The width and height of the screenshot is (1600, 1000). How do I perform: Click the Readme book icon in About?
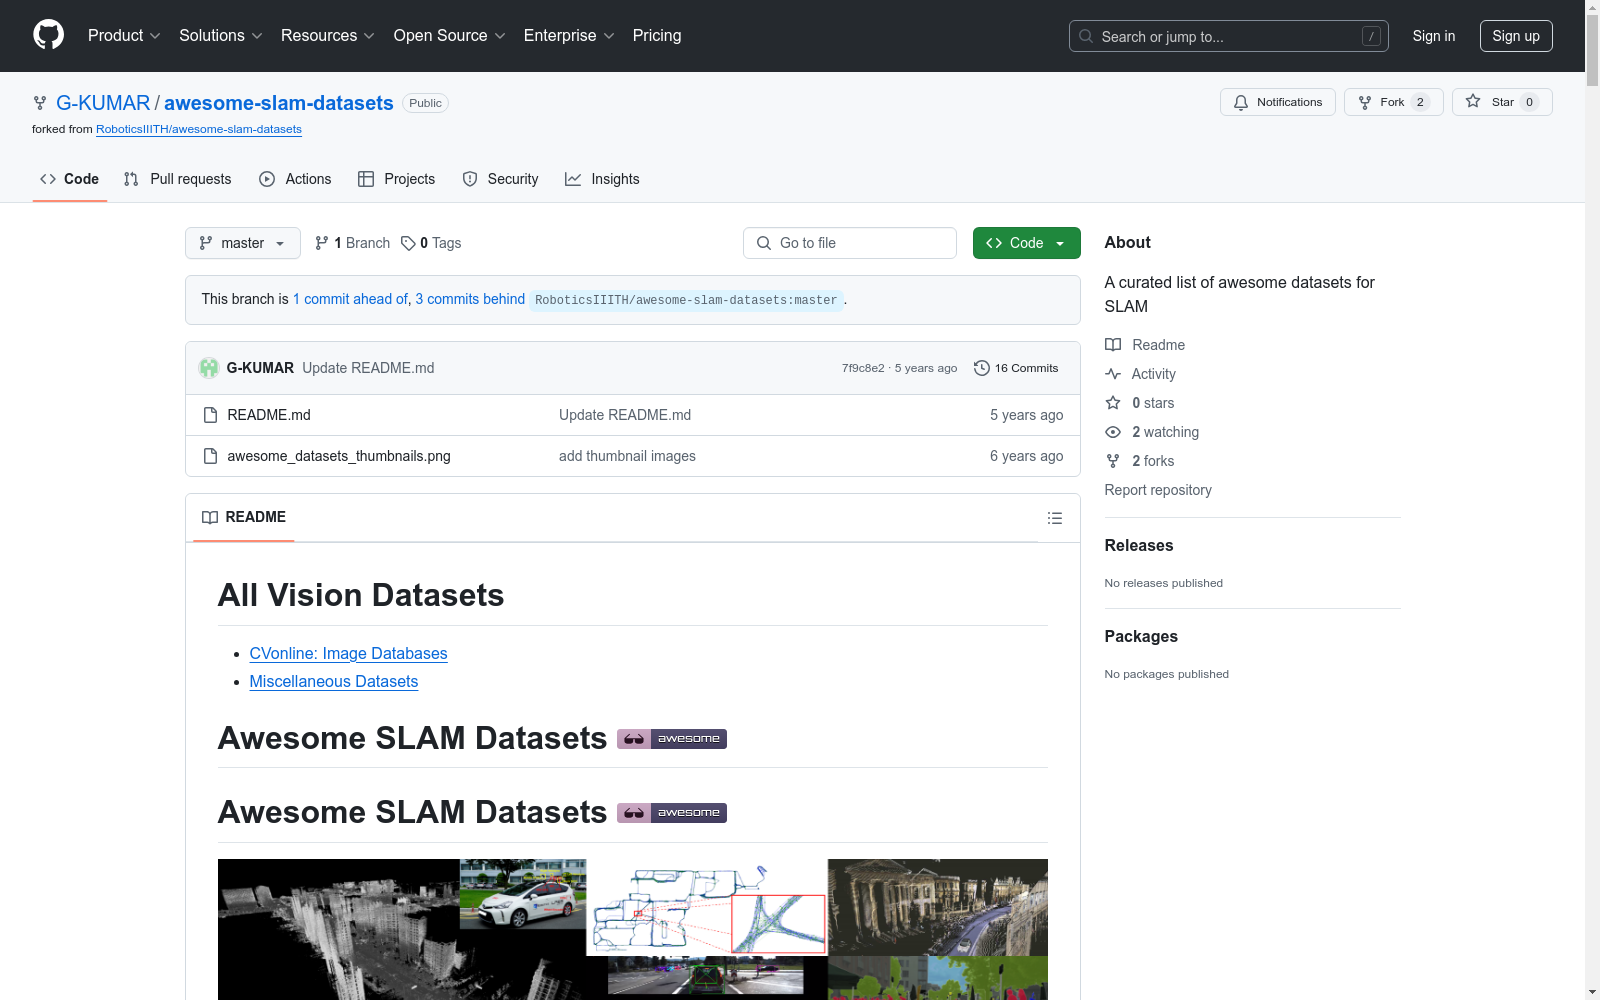pyautogui.click(x=1113, y=345)
